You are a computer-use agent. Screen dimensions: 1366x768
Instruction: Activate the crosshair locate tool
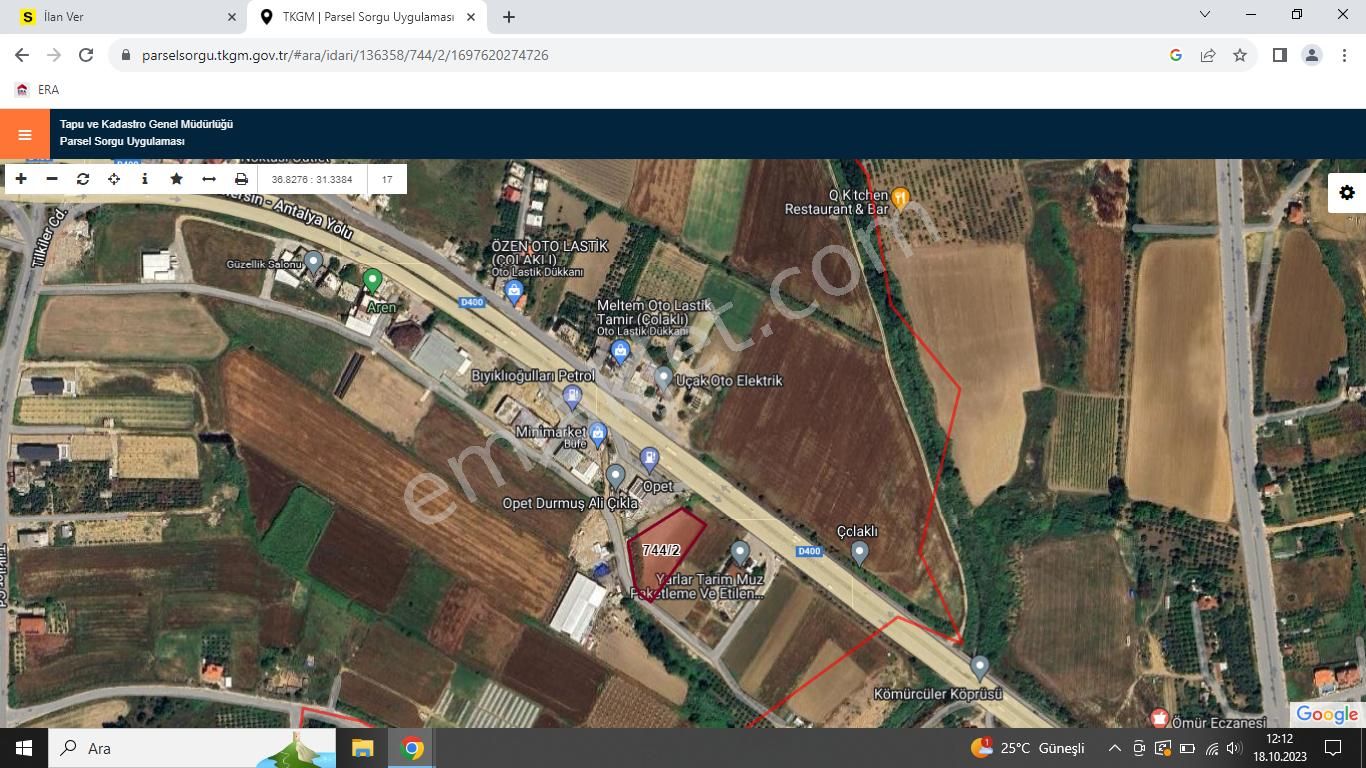pos(114,179)
